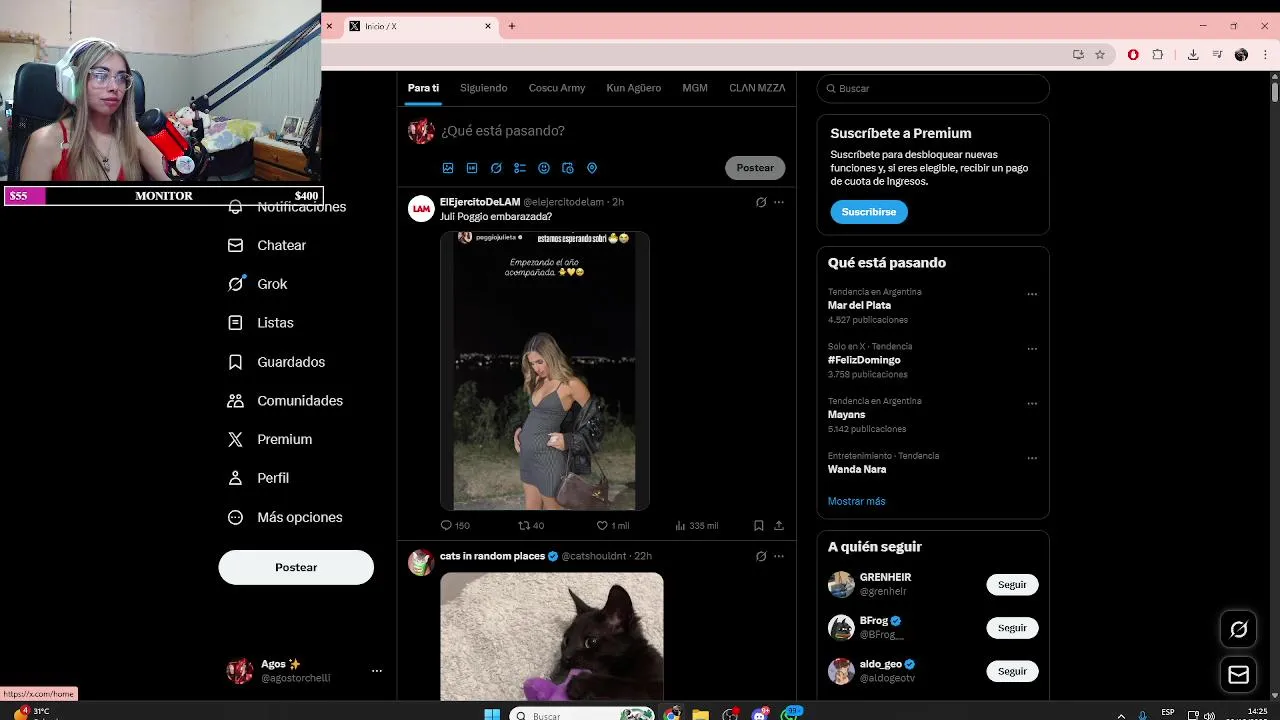Follow the BFrog account
Screen dimensions: 1280x720
click(x=1012, y=628)
